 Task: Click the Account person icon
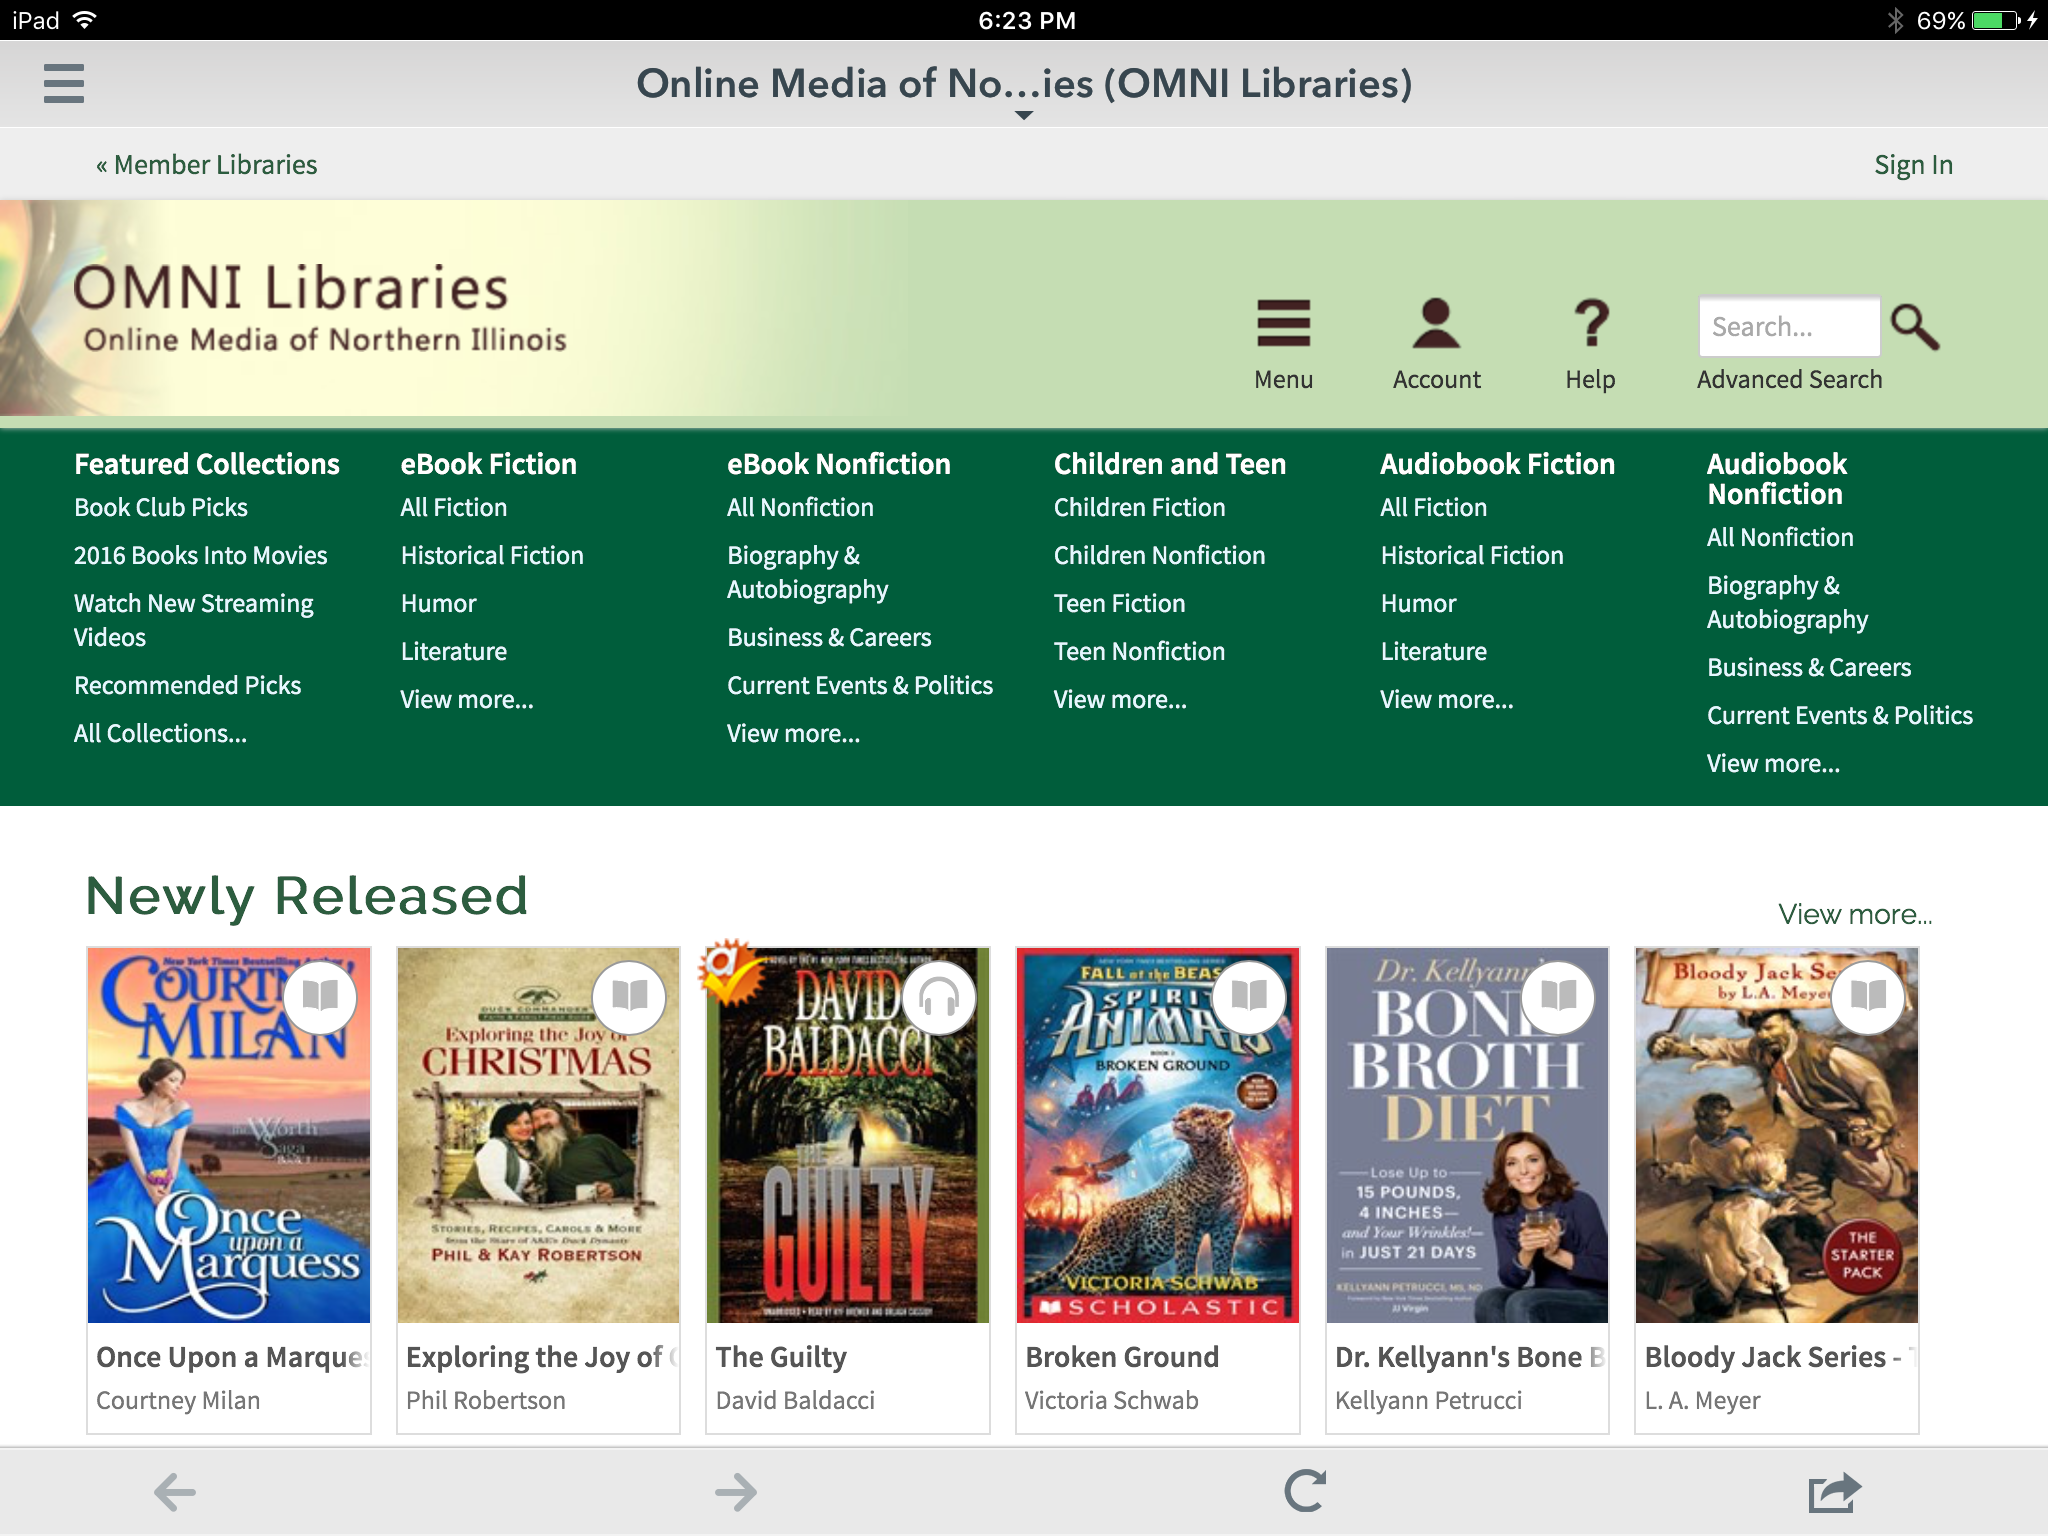click(1436, 325)
